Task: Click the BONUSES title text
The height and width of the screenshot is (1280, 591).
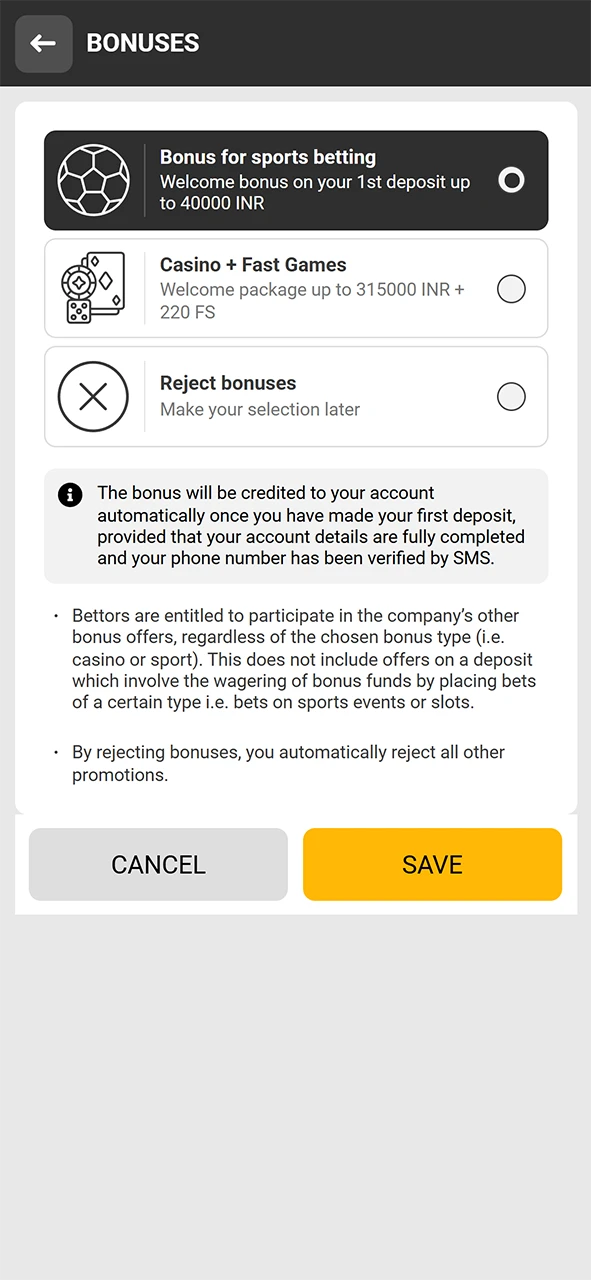Action: coord(142,43)
